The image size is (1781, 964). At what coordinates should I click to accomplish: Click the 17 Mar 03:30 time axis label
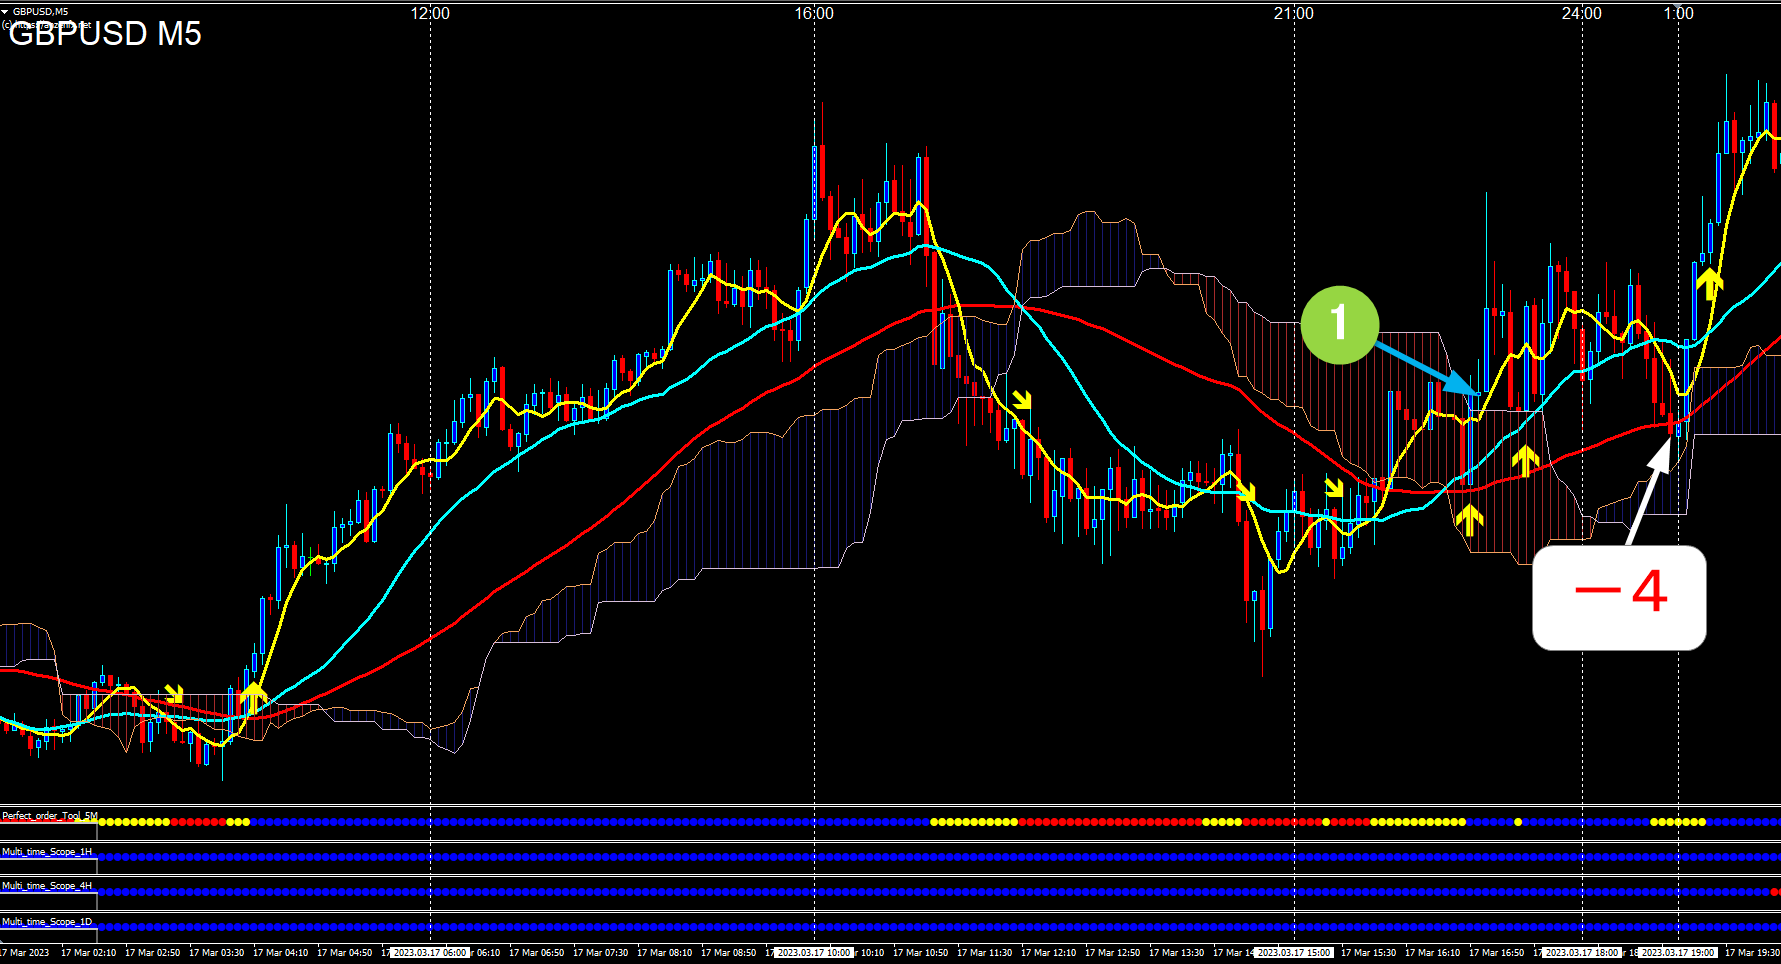click(217, 953)
